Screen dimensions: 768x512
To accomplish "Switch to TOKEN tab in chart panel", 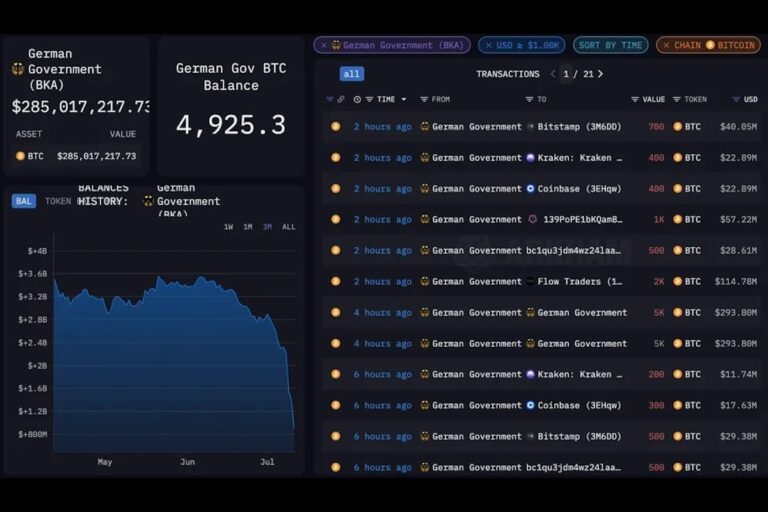I will (58, 201).
